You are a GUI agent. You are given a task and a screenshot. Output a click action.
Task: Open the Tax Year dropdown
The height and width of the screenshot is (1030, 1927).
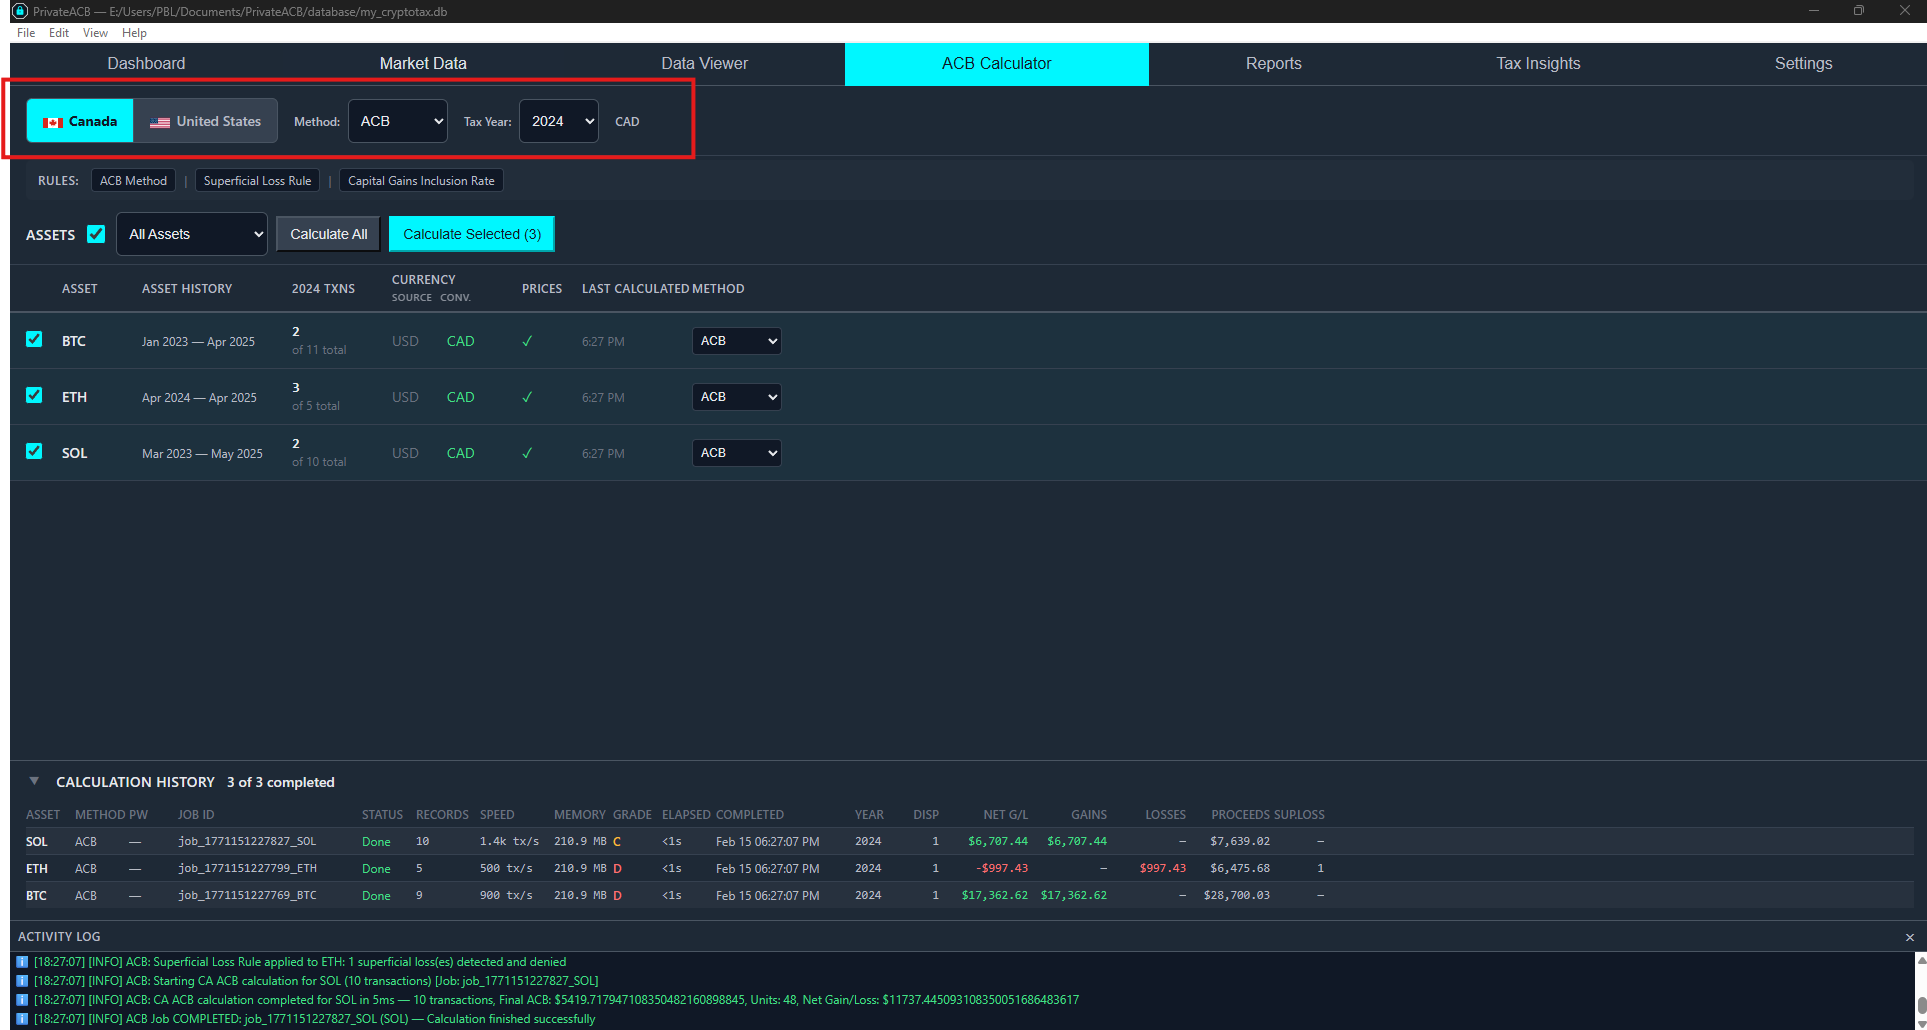pyautogui.click(x=558, y=120)
